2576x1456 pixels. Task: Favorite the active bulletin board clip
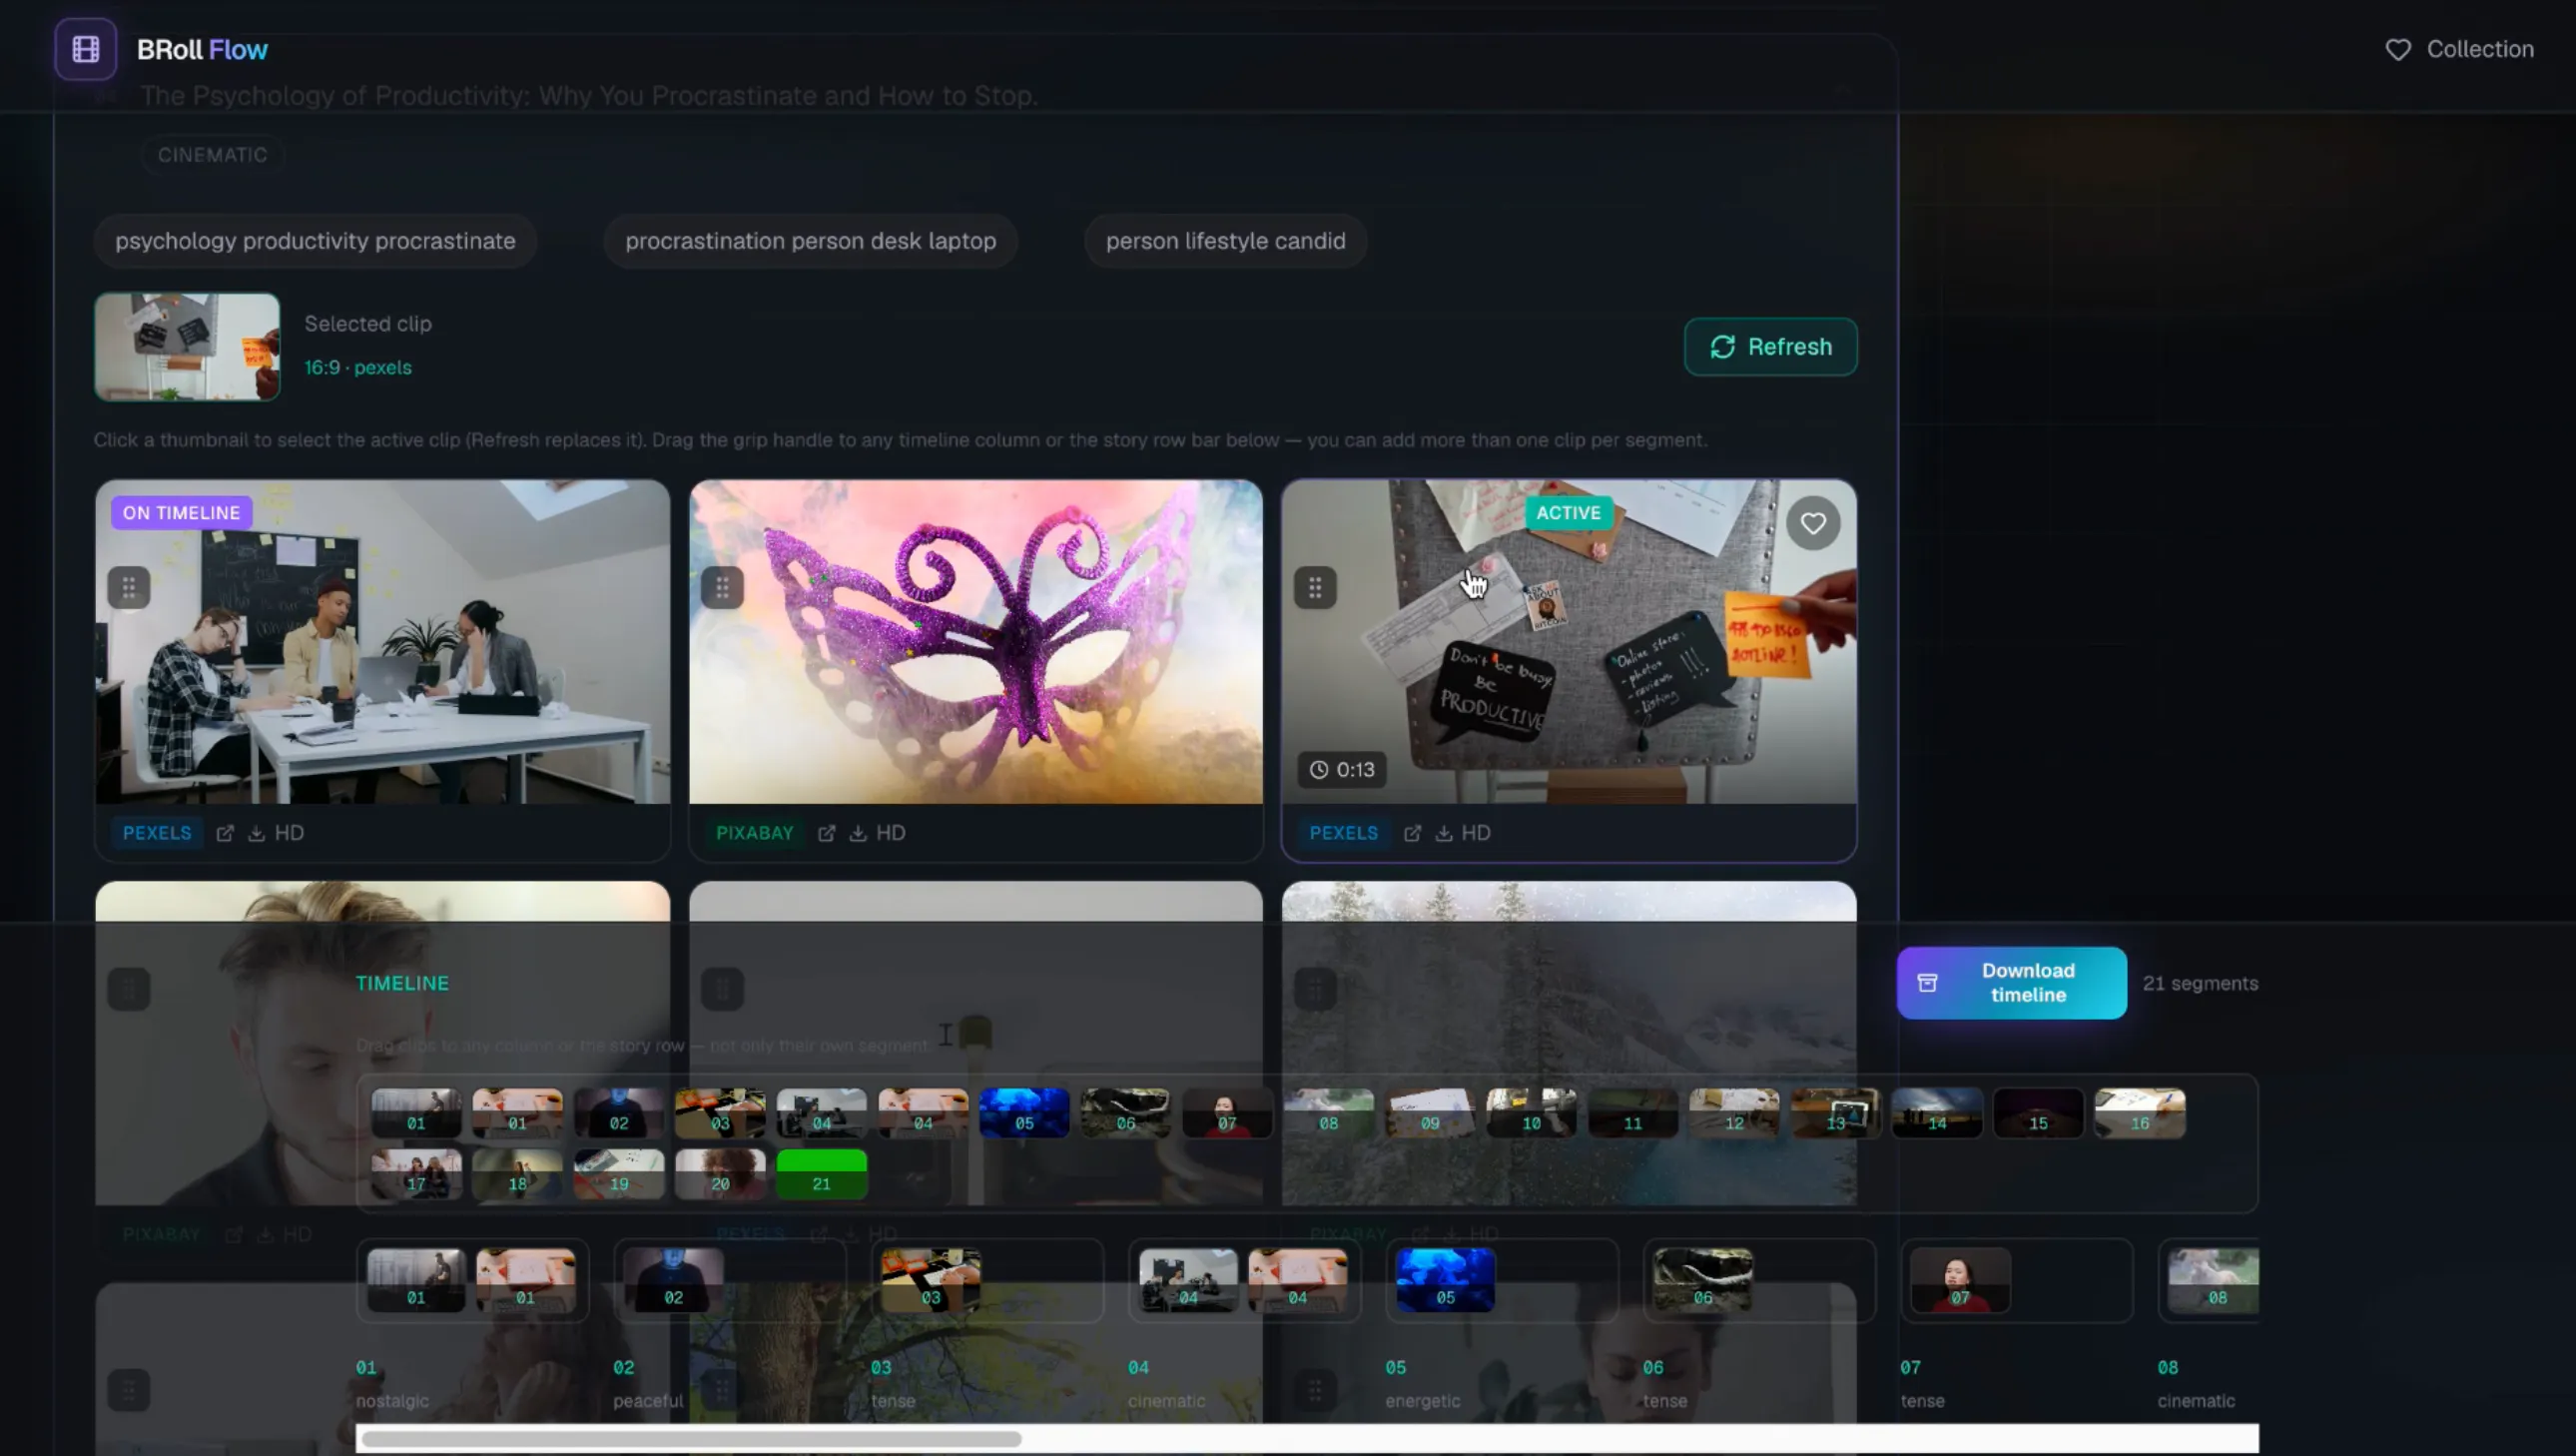click(1813, 523)
